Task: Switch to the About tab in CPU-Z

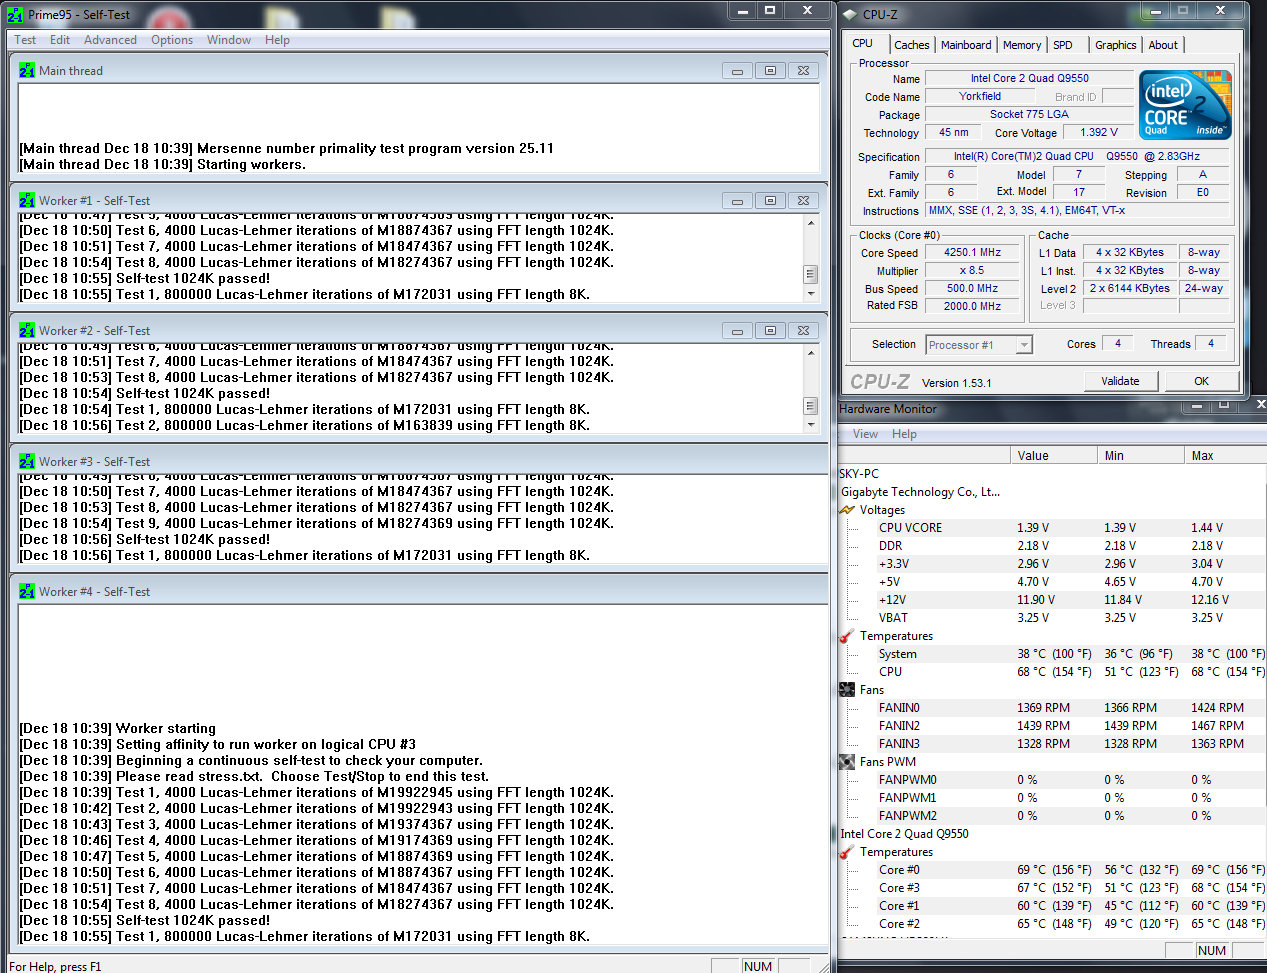Action: tap(1163, 45)
